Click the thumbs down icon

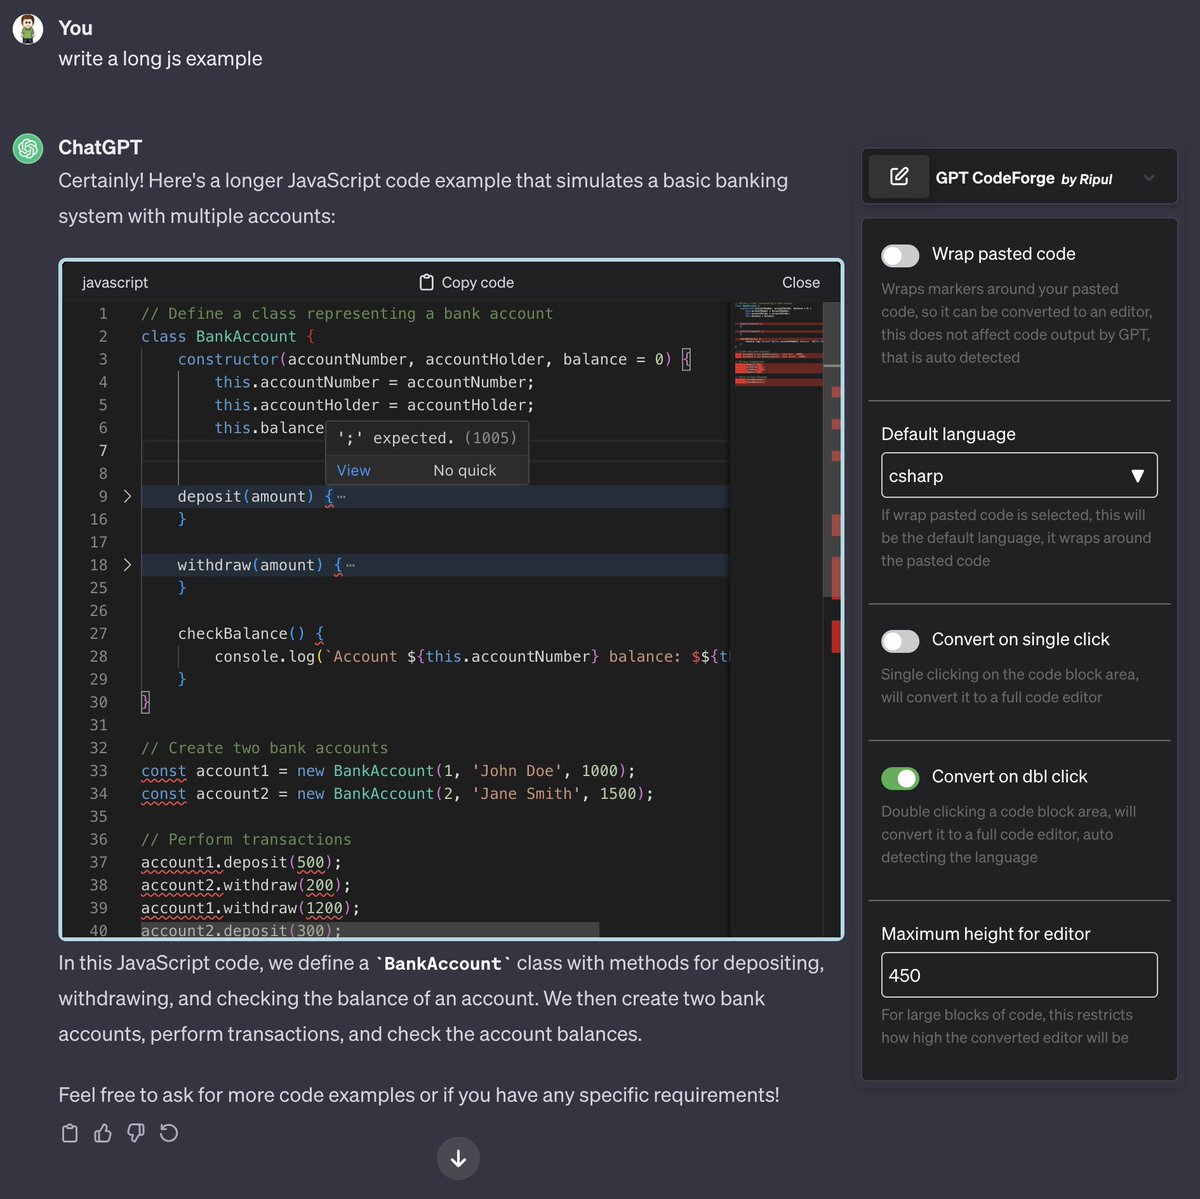click(136, 1133)
